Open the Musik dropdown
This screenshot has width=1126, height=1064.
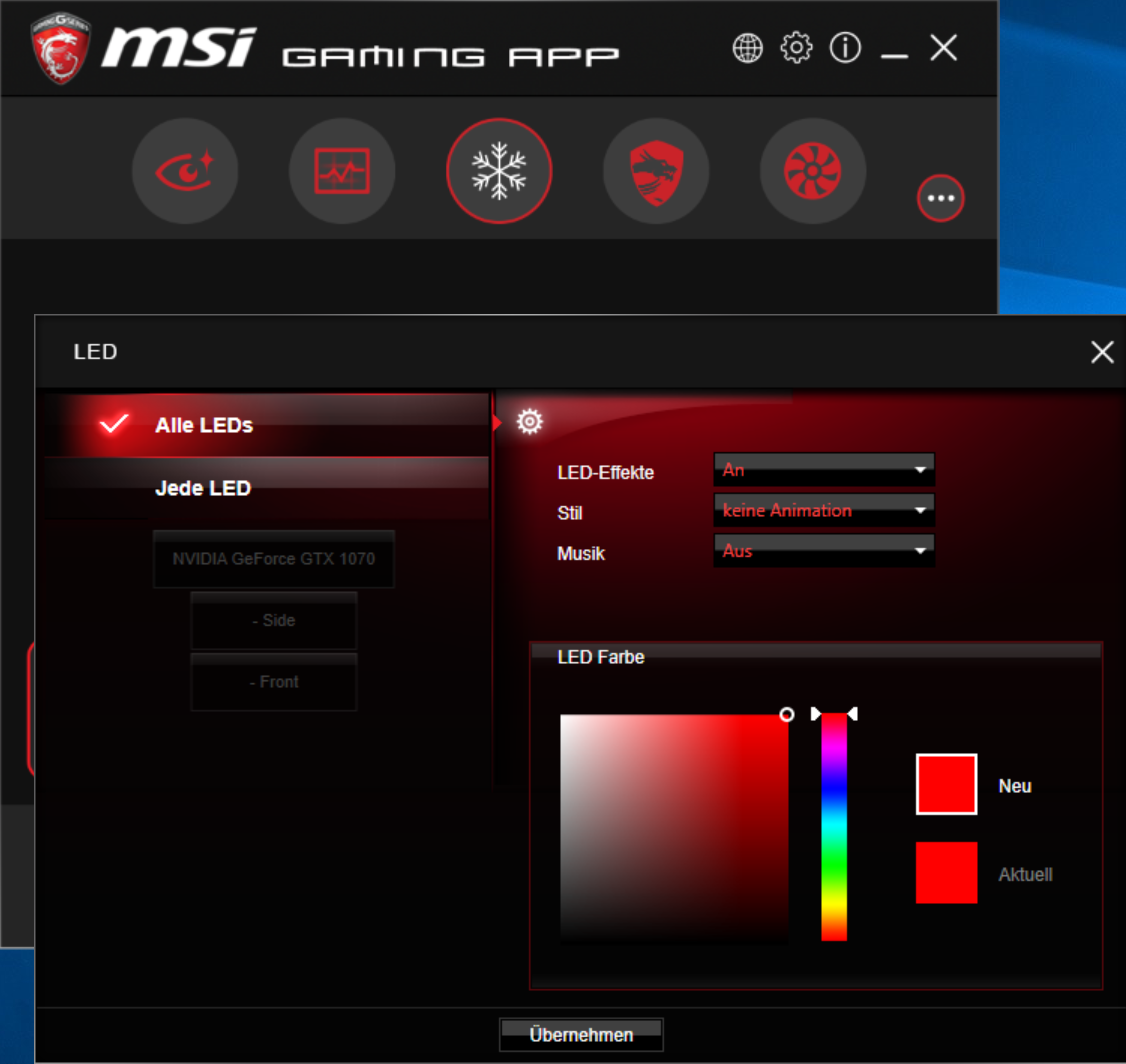click(824, 551)
